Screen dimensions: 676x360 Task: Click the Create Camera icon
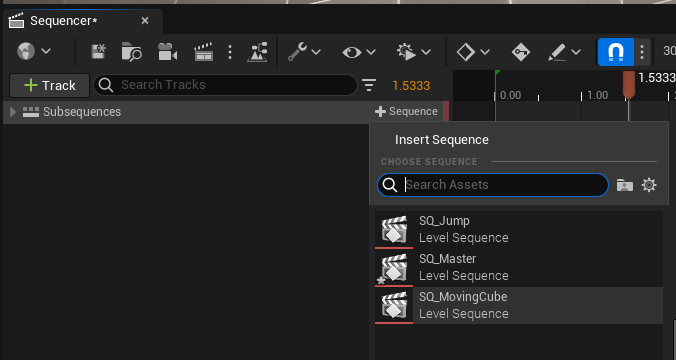coord(167,52)
